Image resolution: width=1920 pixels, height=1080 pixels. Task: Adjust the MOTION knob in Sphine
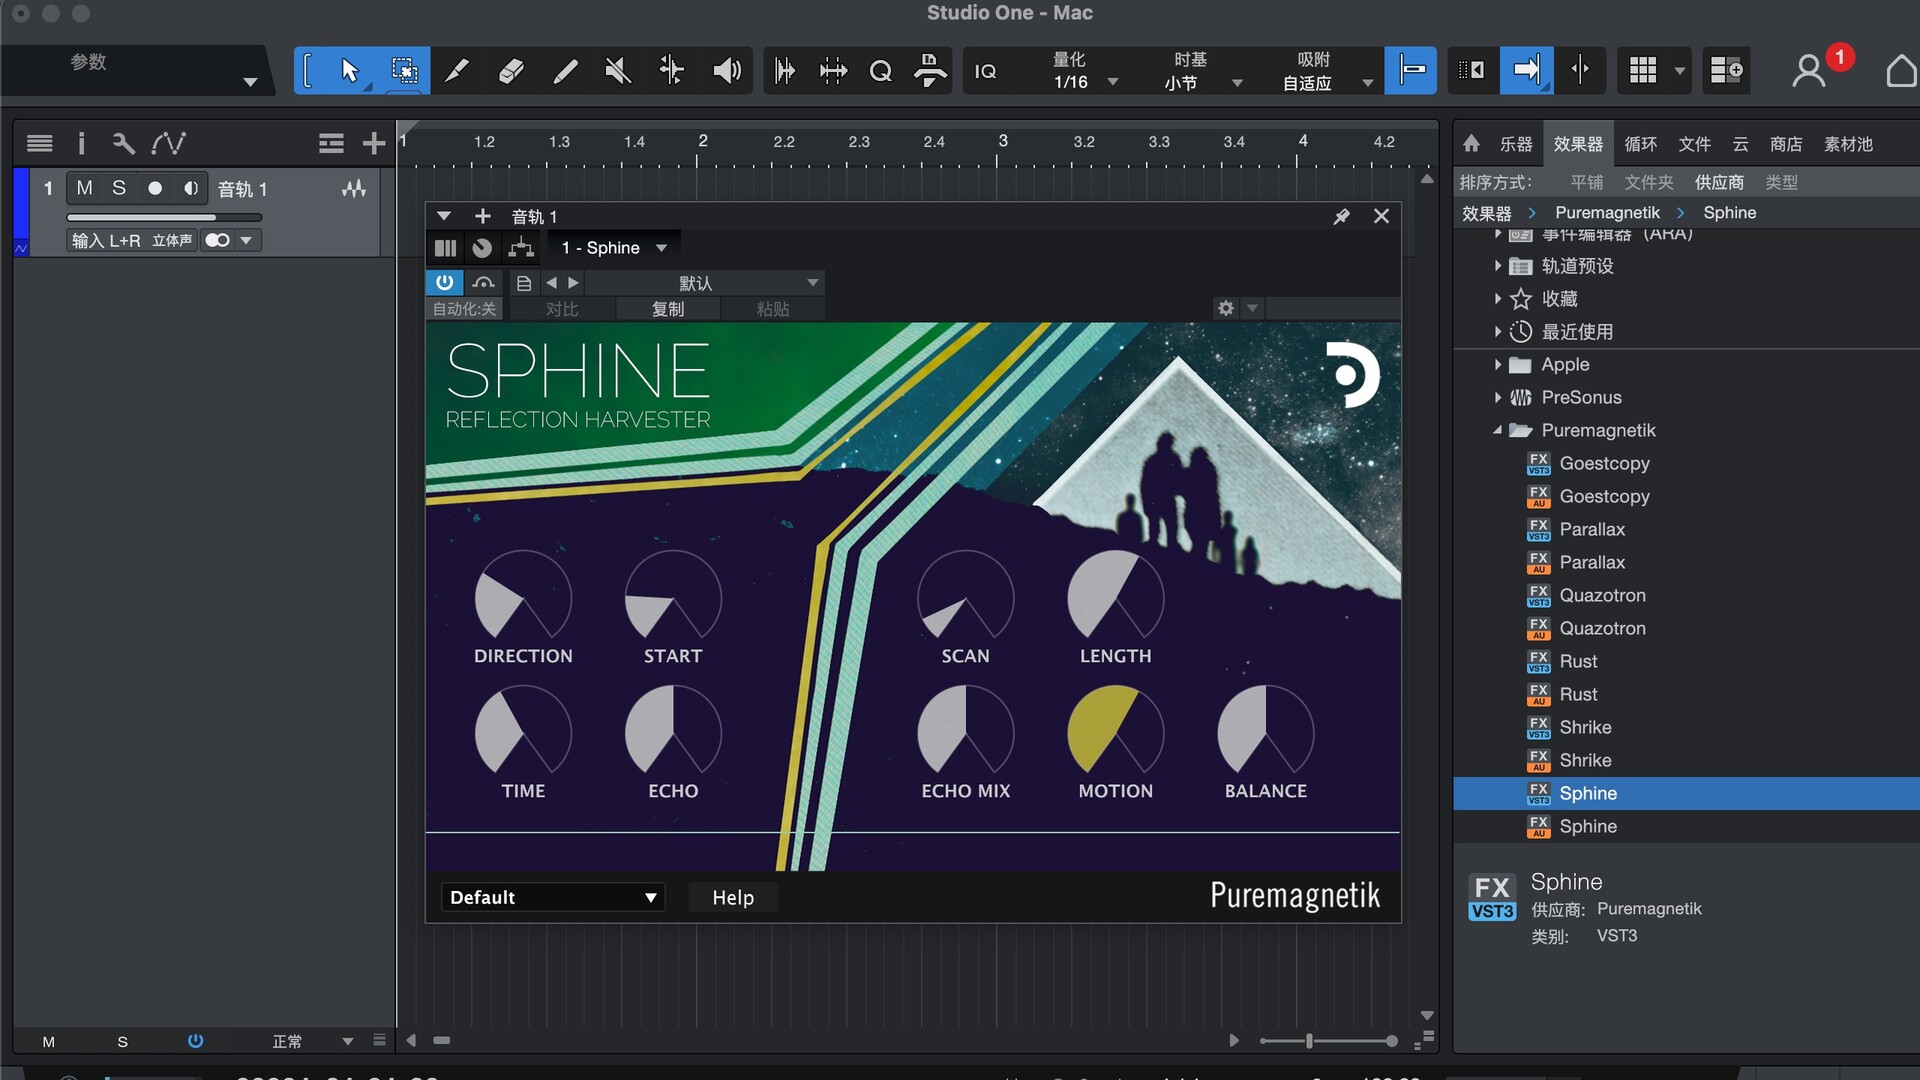1115,732
